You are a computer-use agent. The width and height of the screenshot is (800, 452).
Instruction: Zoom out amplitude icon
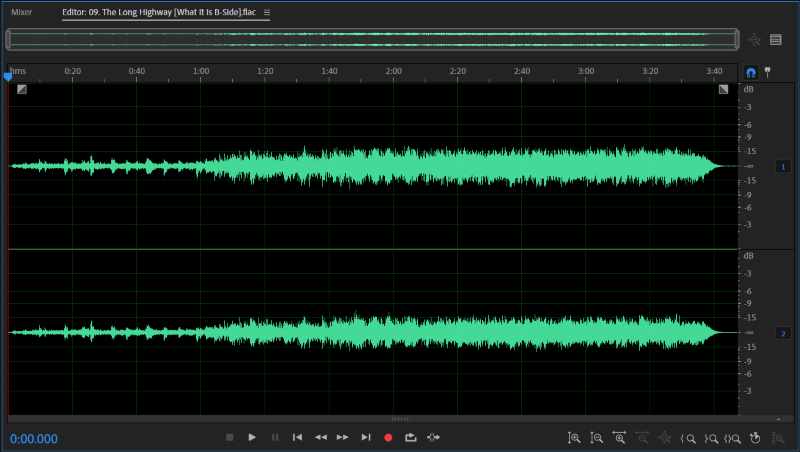(596, 438)
